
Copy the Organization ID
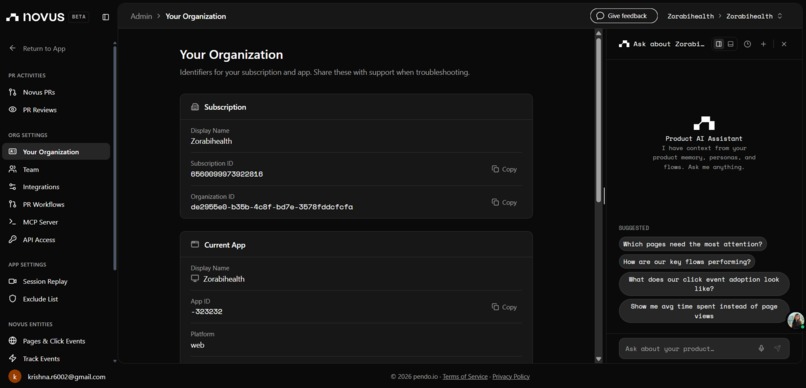(x=504, y=202)
